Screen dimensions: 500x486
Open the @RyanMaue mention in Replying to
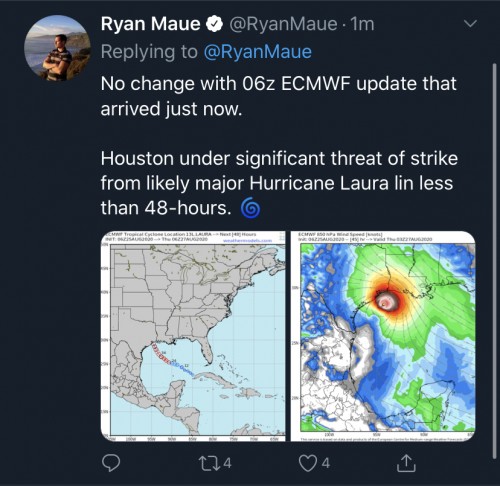pyautogui.click(x=257, y=52)
